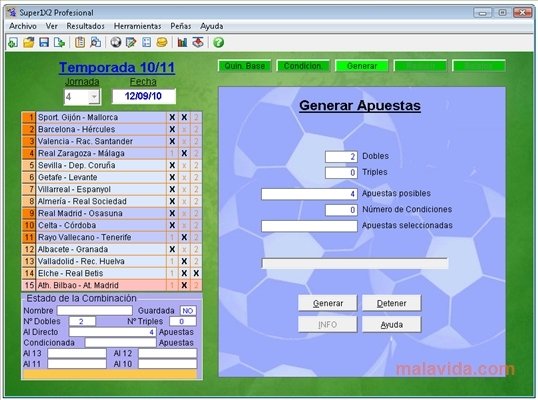Click the clipboard toolbar icon
Screen dimensions: 538x400
(80, 43)
